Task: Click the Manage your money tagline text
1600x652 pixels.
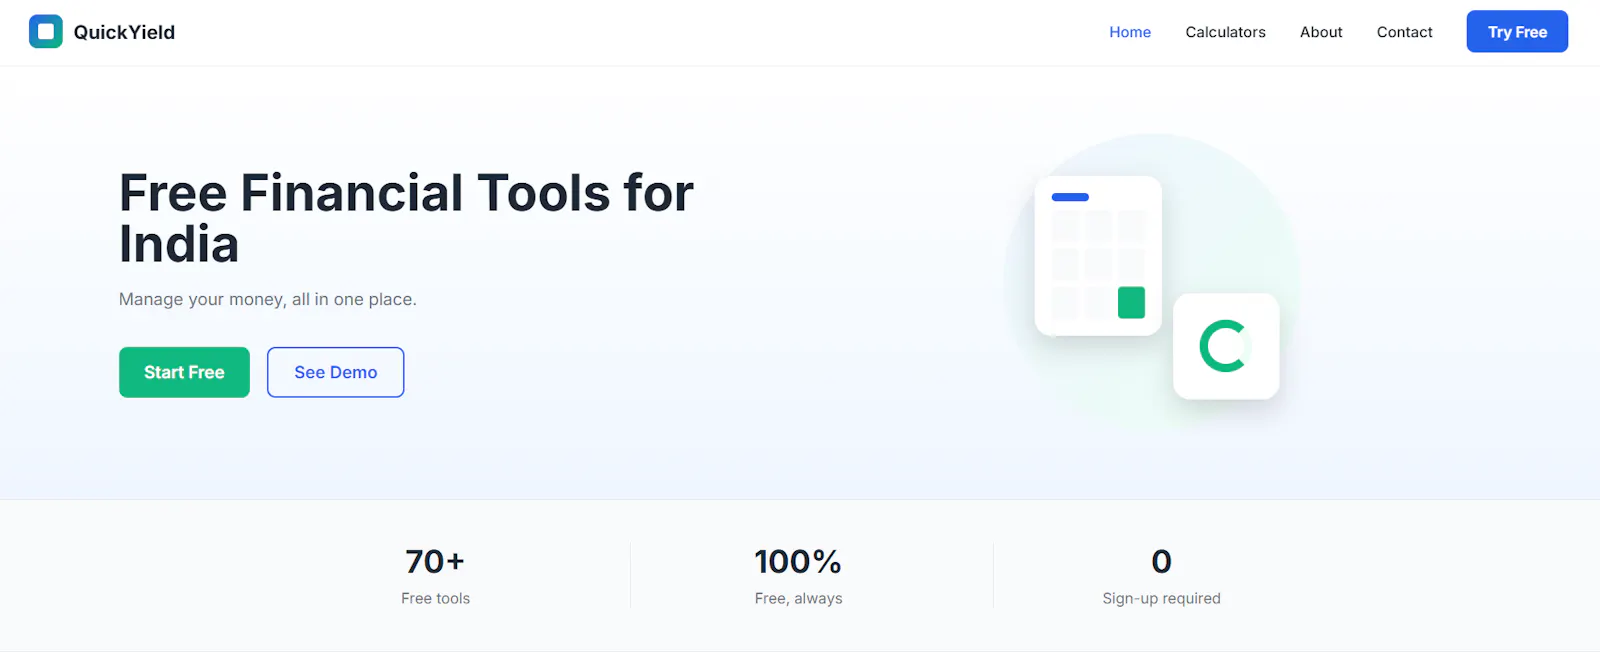Action: pyautogui.click(x=268, y=299)
